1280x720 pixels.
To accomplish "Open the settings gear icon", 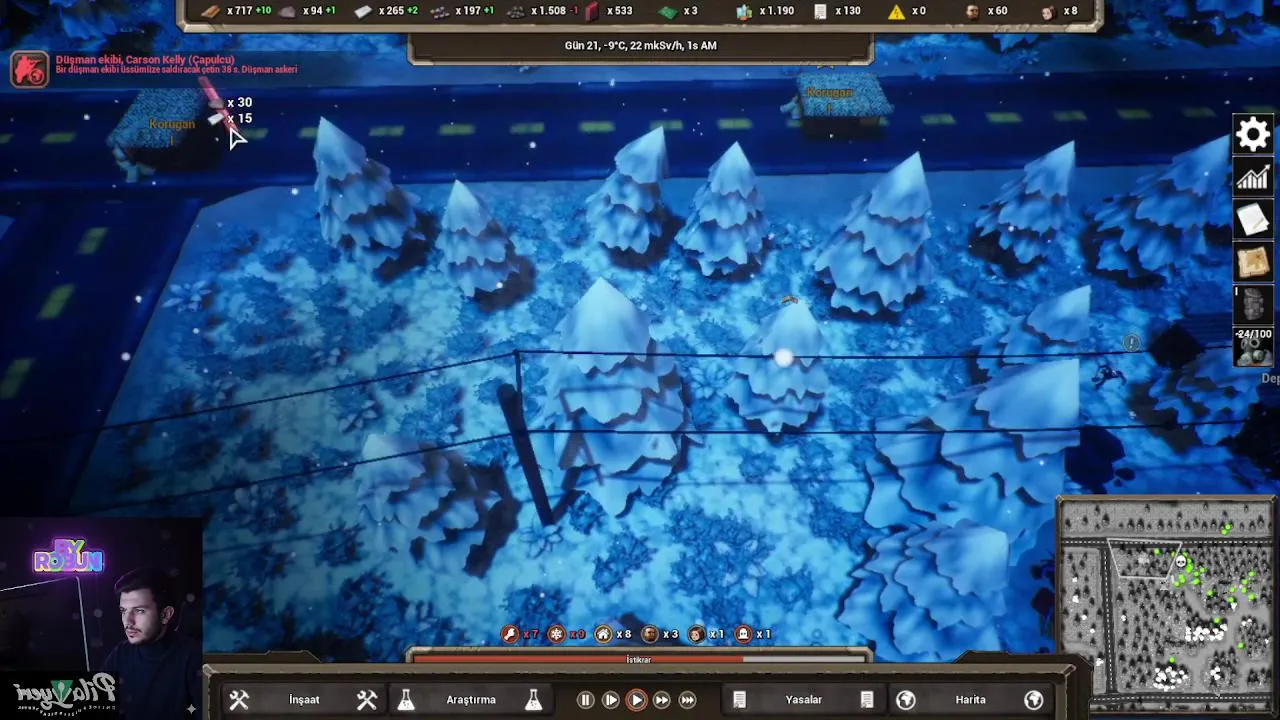I will 1253,134.
